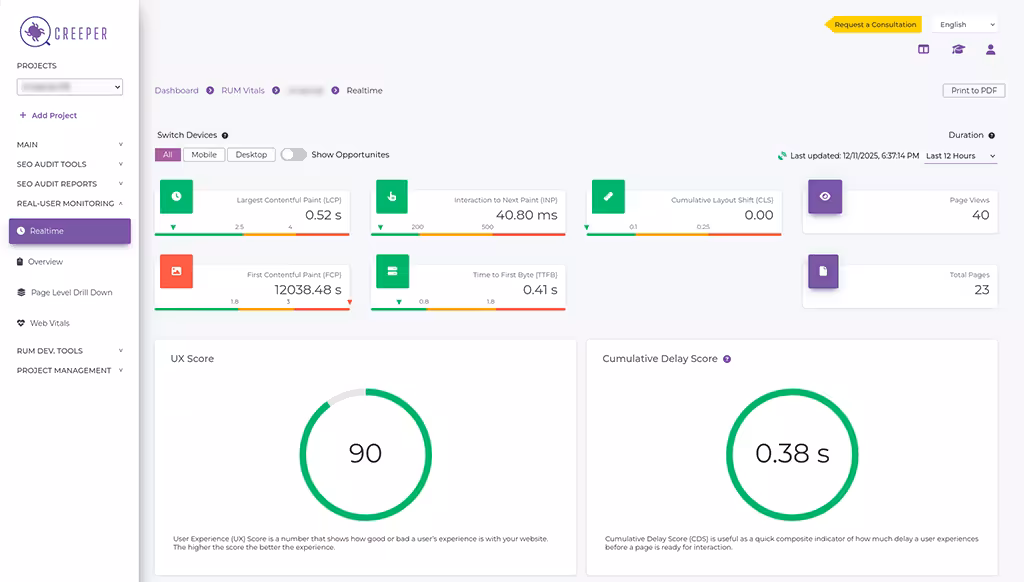Viewport: 1024px width, 582px height.
Task: Click the Total Pages document icon
Action: (x=824, y=270)
